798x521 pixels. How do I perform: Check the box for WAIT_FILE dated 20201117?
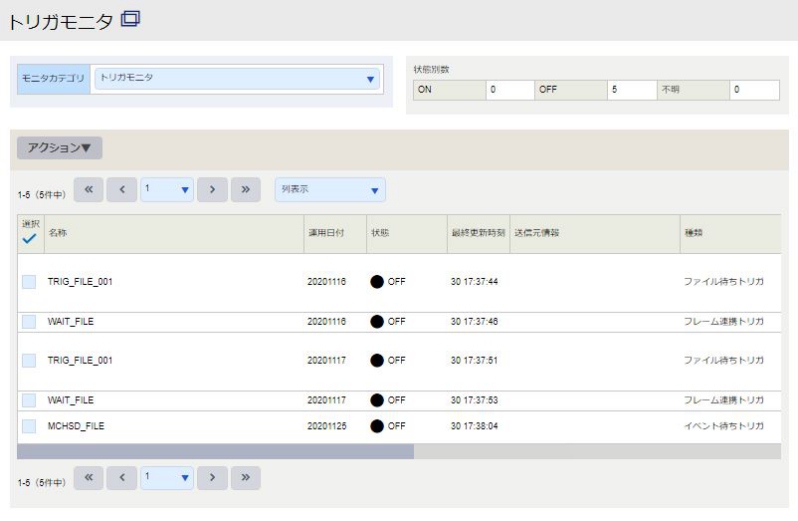(29, 400)
